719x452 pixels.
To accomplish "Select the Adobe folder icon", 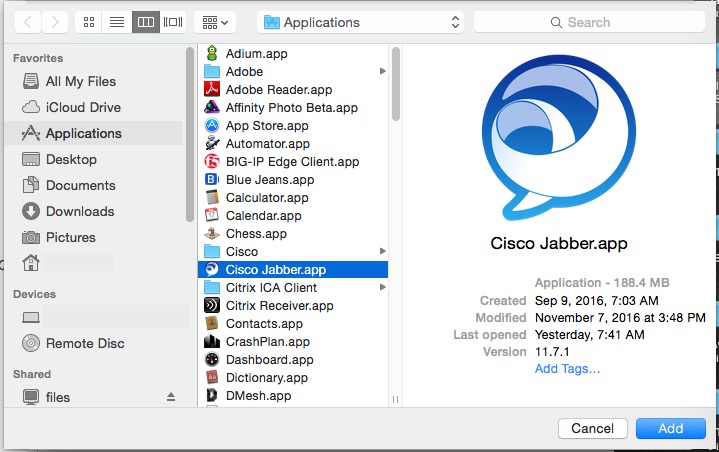I will pos(211,72).
